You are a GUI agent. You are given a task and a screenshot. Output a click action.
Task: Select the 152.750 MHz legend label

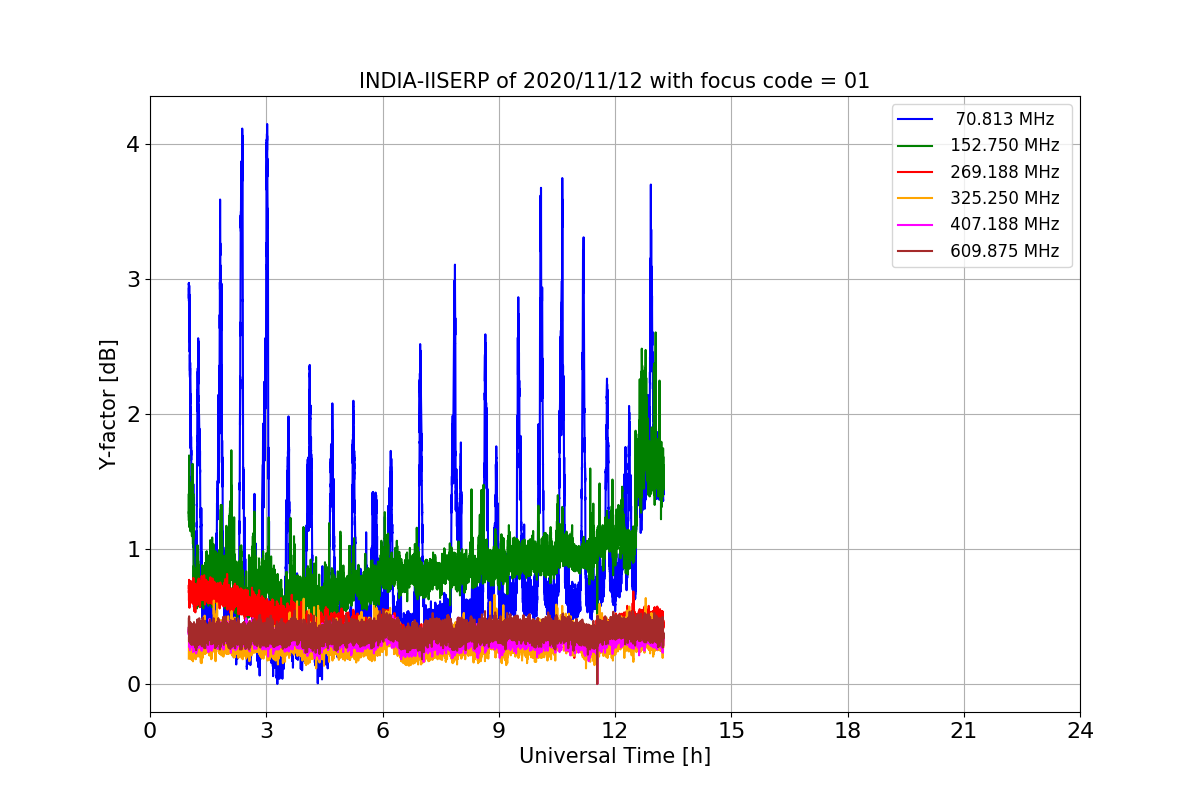pyautogui.click(x=1005, y=145)
